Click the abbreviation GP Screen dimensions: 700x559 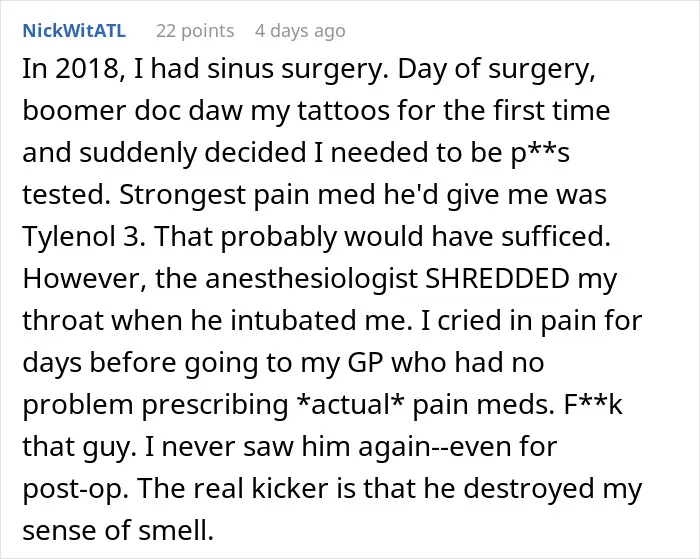(366, 363)
